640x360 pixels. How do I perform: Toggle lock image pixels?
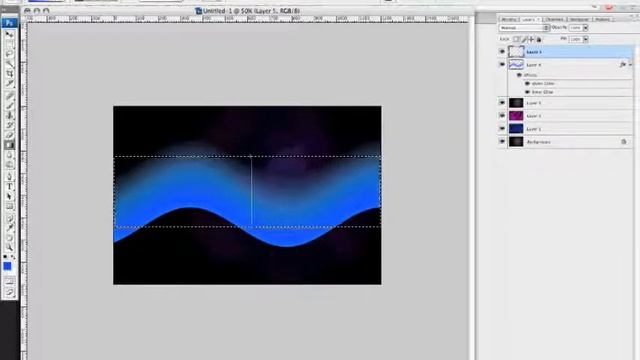(524, 39)
